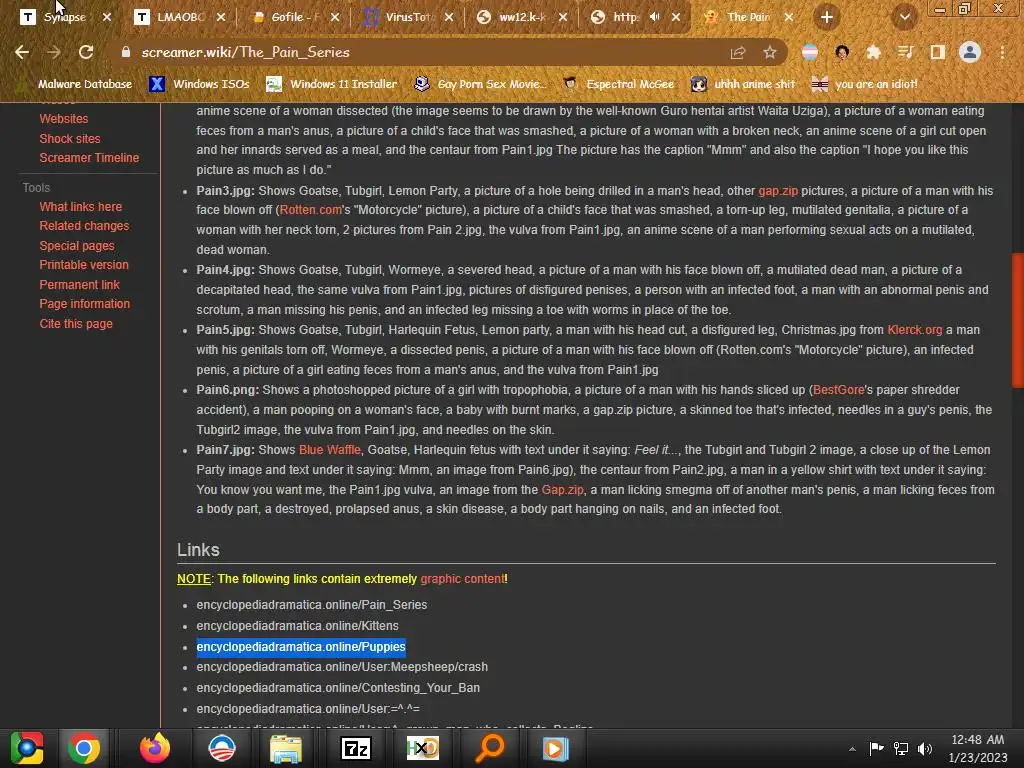Open Action Center flag tray icon
The width and height of the screenshot is (1024, 768).
pos(876,748)
